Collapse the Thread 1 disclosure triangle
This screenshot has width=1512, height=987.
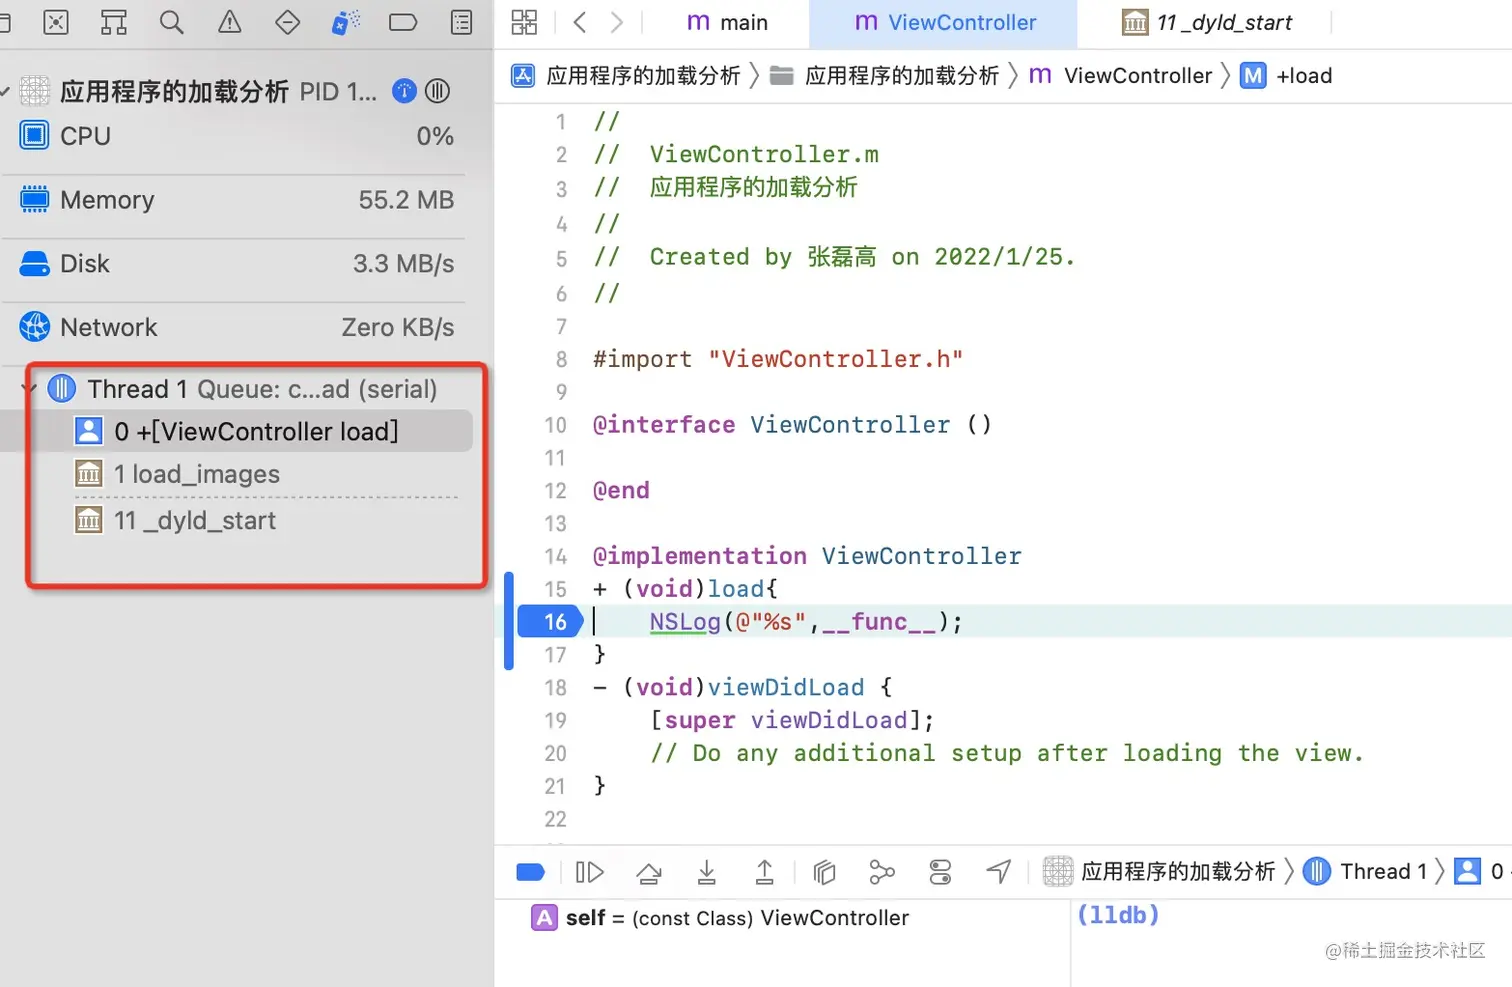(29, 388)
